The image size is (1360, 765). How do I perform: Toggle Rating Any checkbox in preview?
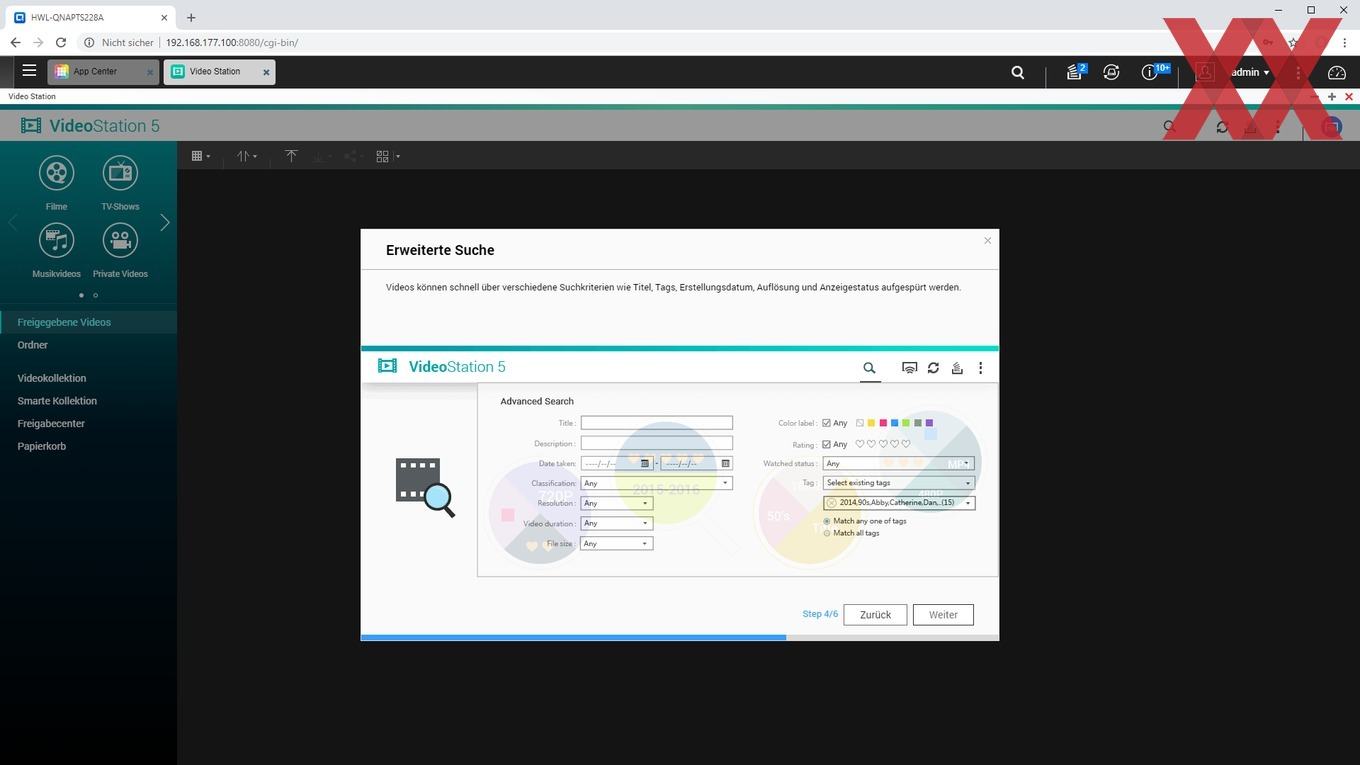tap(827, 444)
